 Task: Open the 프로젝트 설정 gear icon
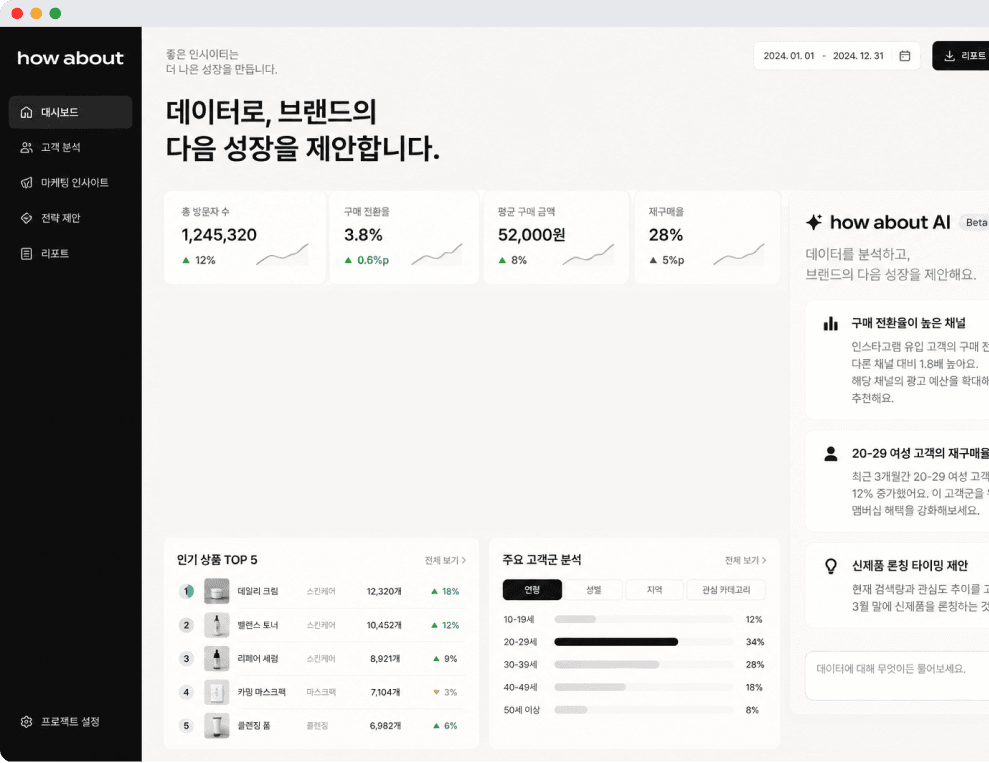[x=26, y=721]
